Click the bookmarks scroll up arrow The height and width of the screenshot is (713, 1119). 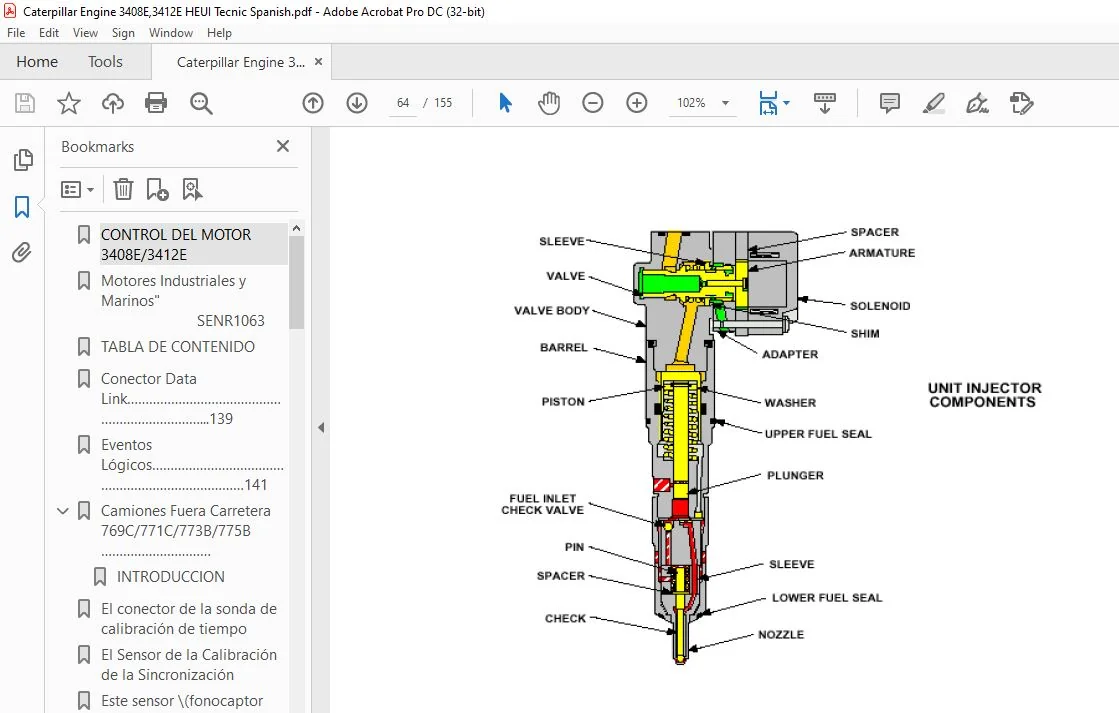297,228
